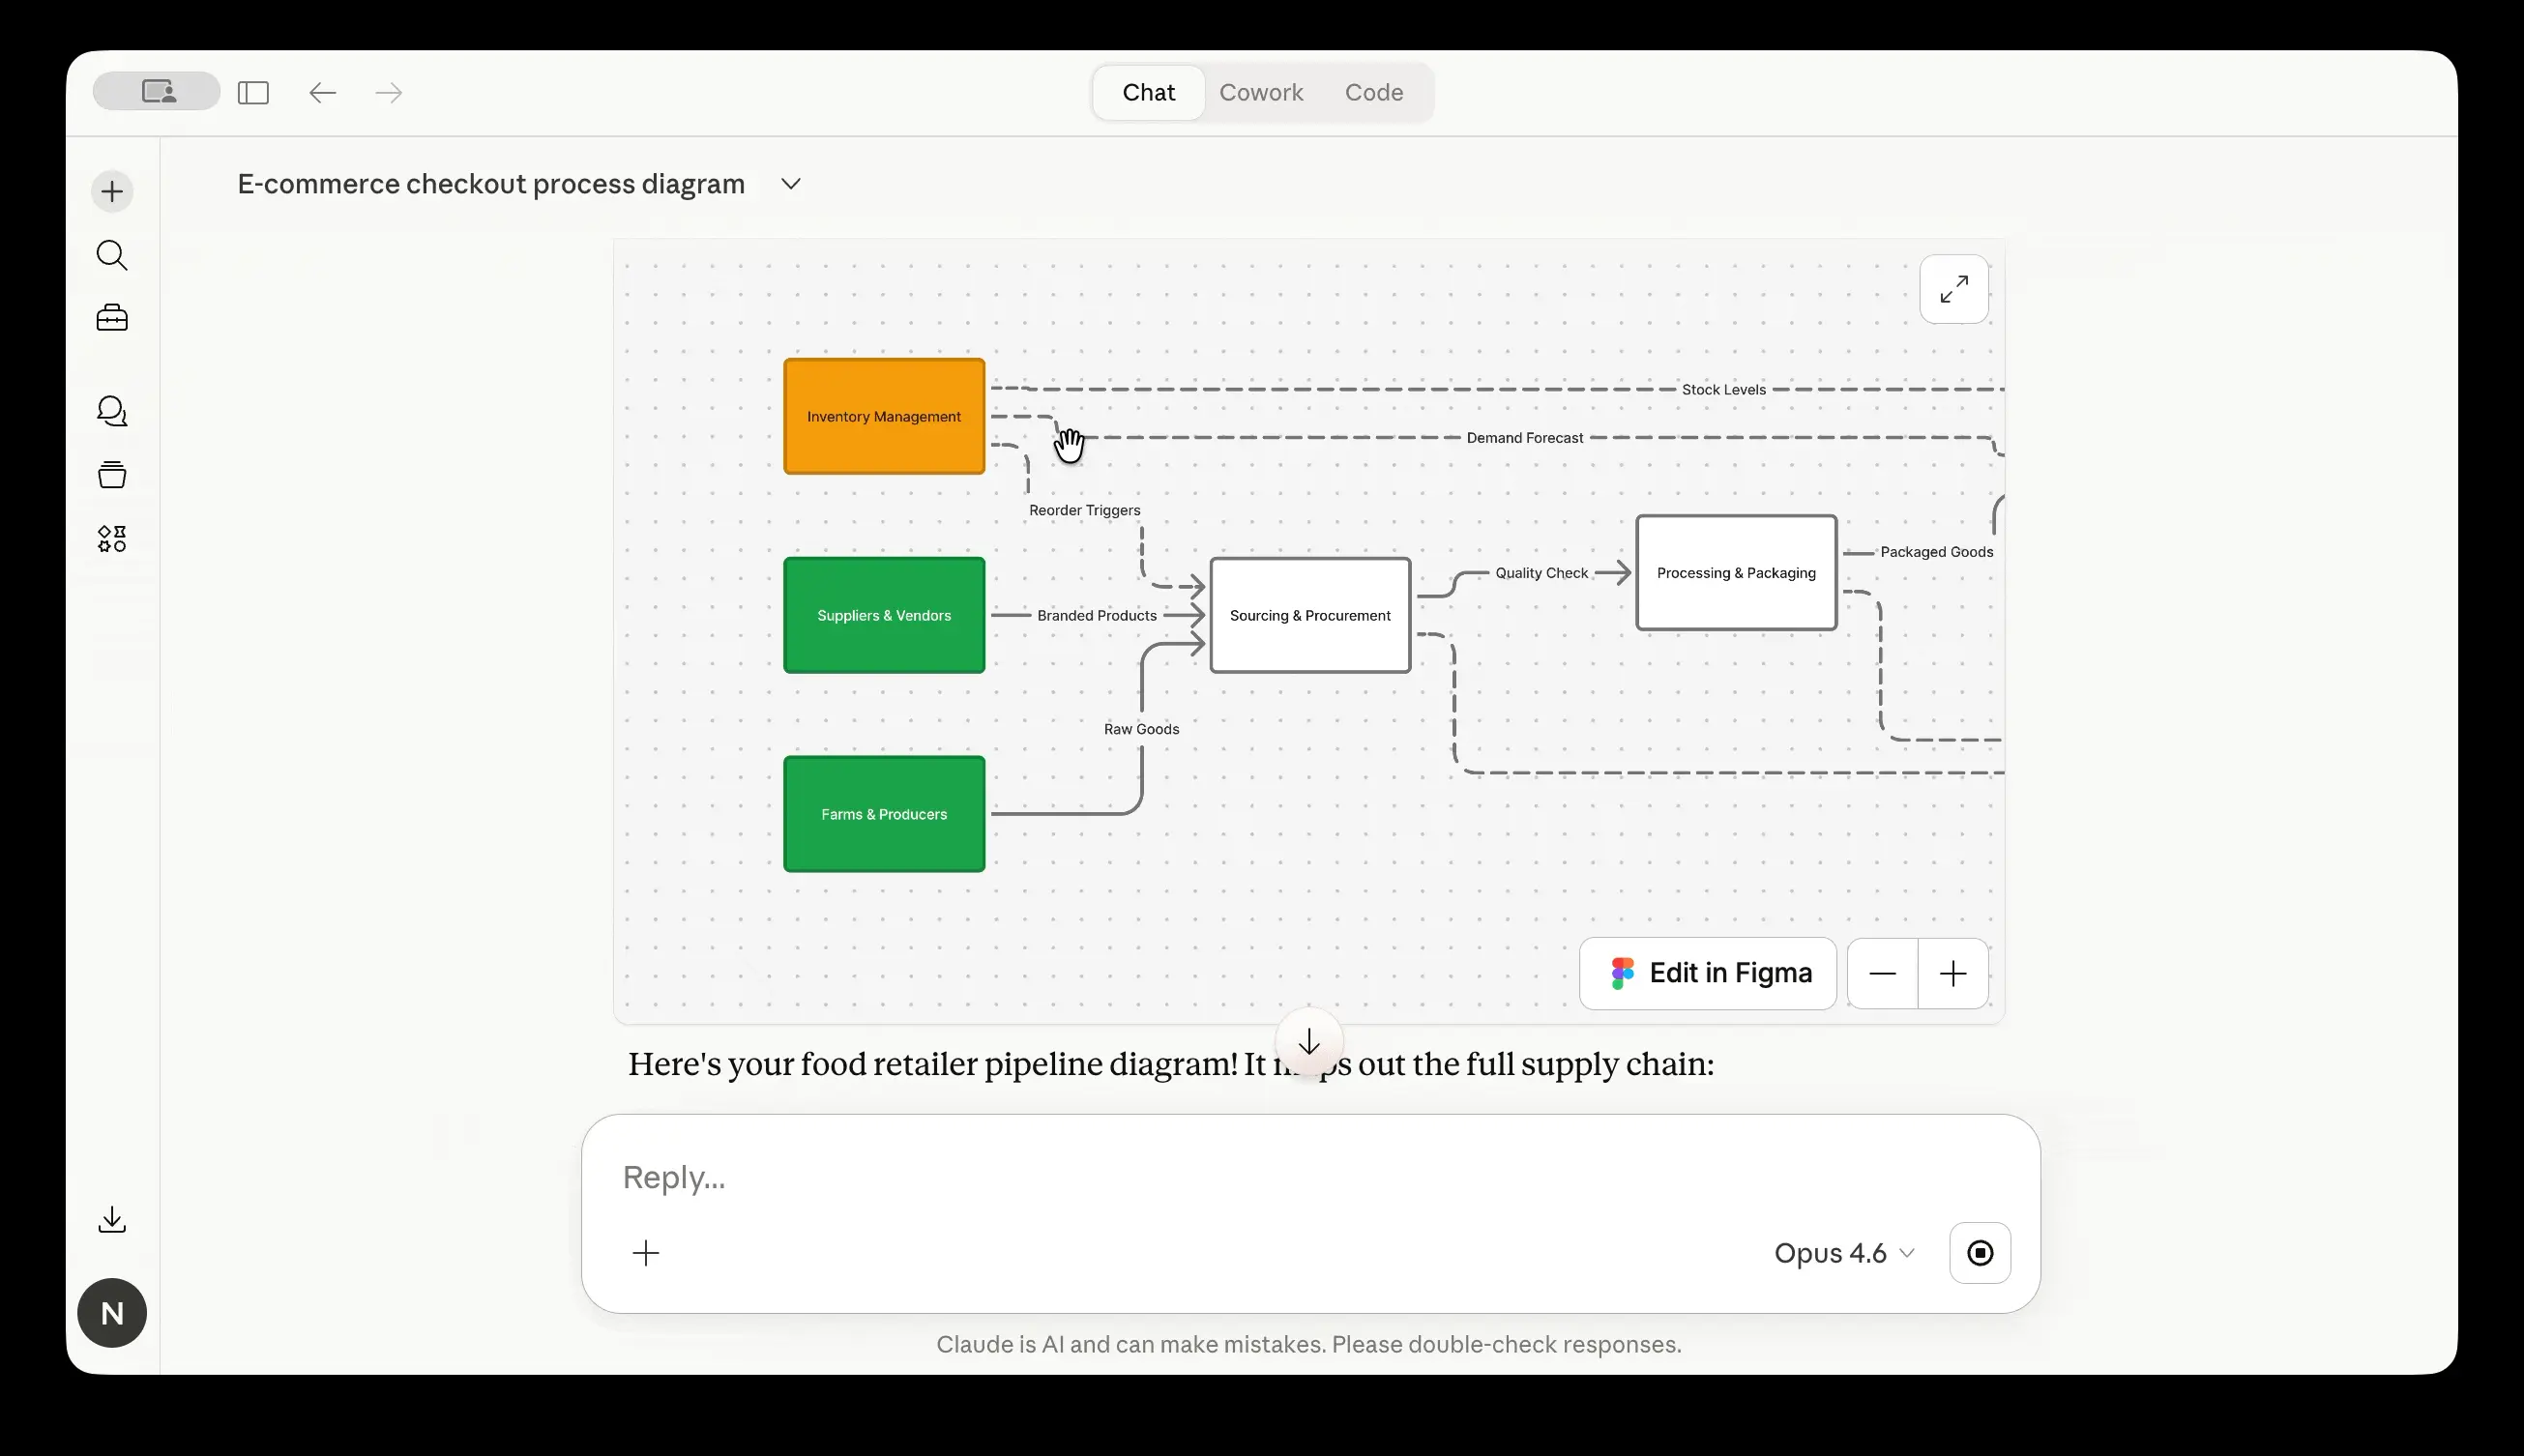The image size is (2524, 1456).
Task: Switch to the Cowork tab
Action: [1260, 92]
